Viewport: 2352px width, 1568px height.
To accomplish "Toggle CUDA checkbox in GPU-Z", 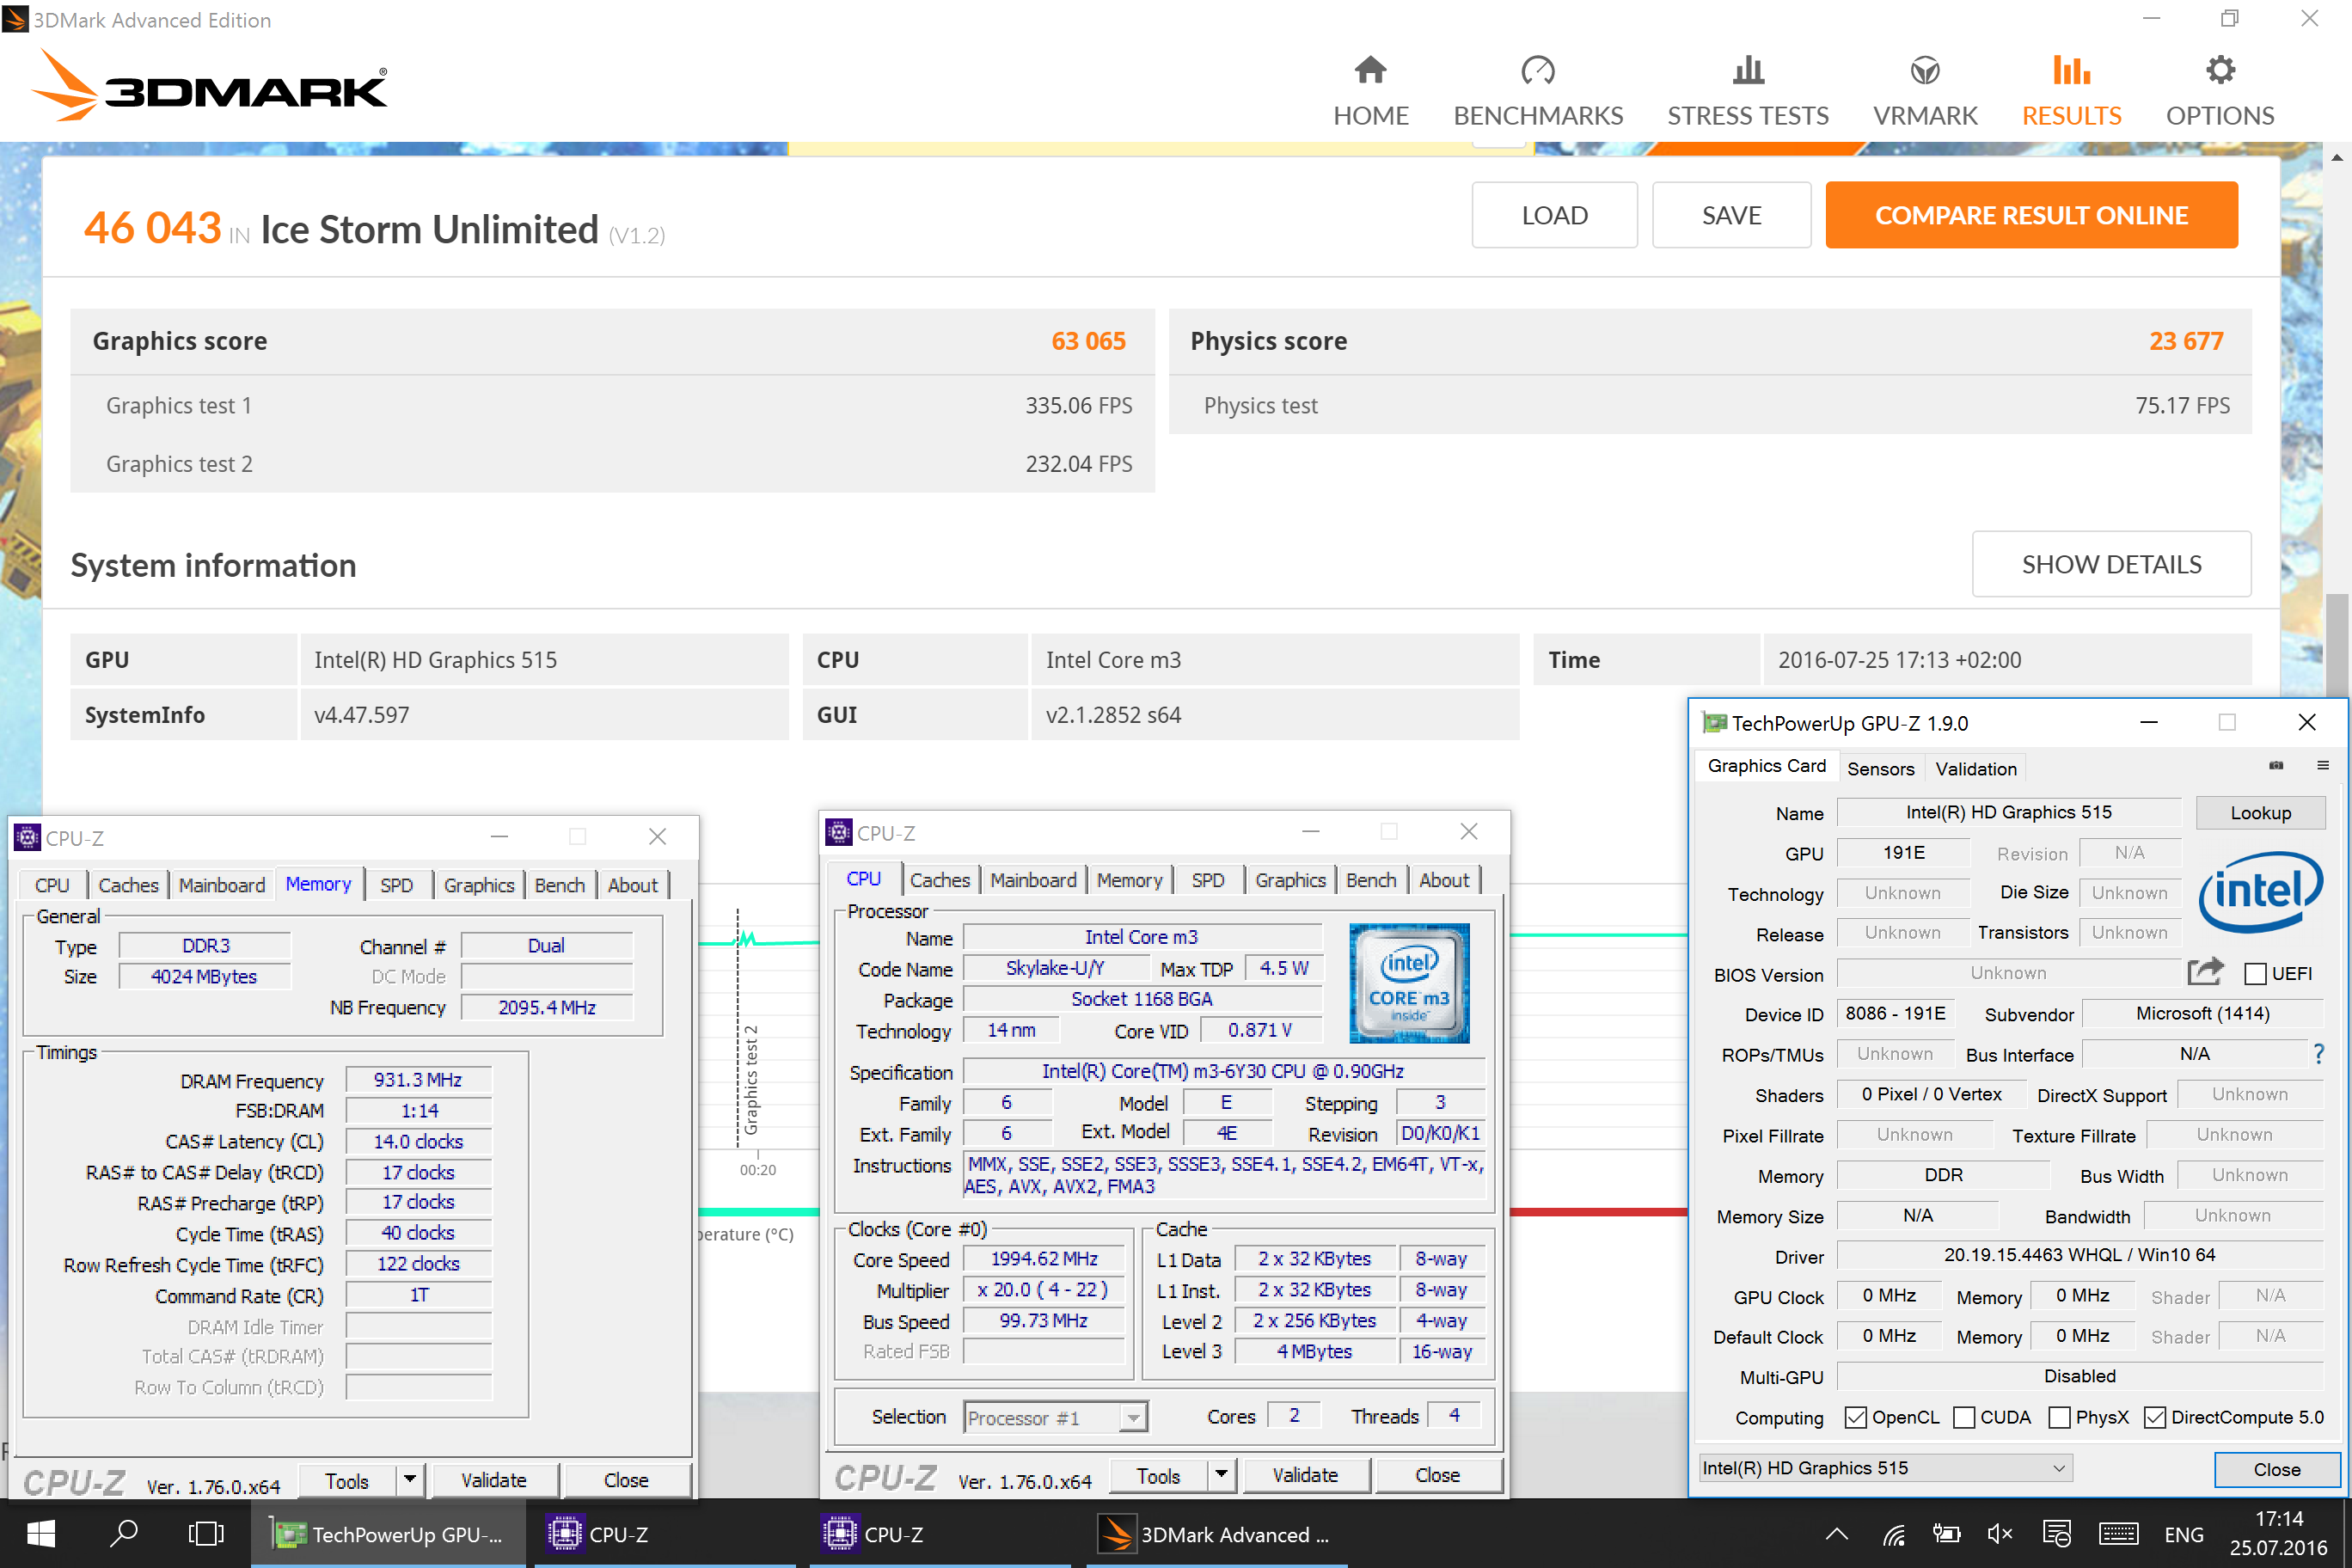I will (1964, 1417).
